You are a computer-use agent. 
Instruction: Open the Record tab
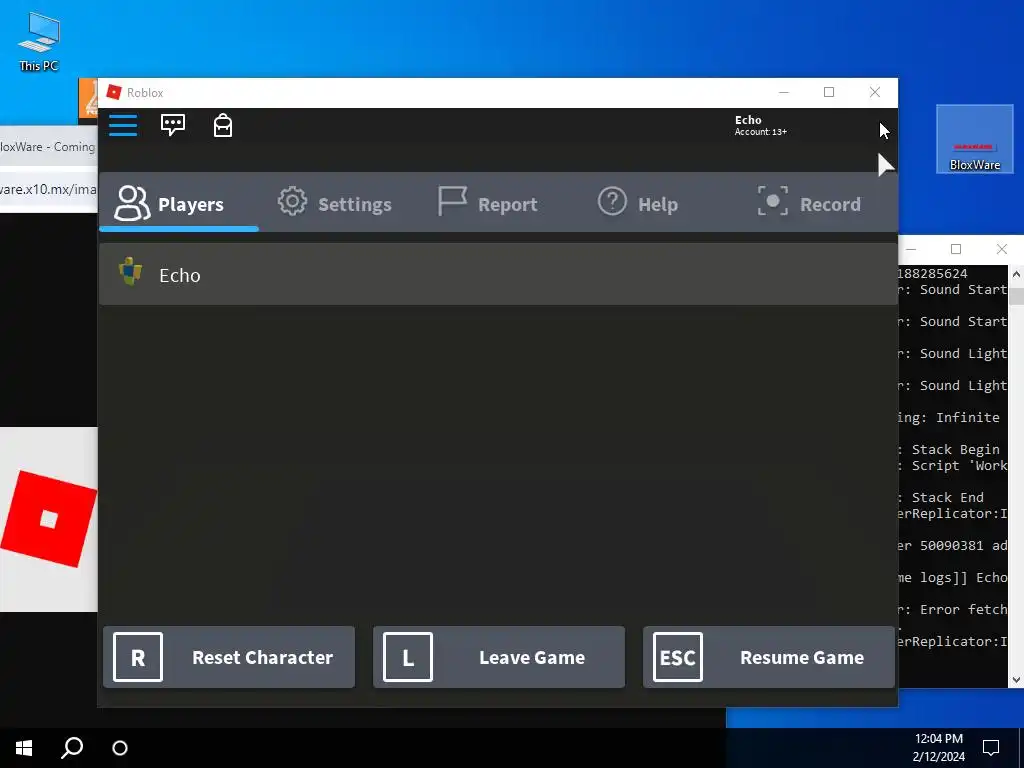point(808,203)
